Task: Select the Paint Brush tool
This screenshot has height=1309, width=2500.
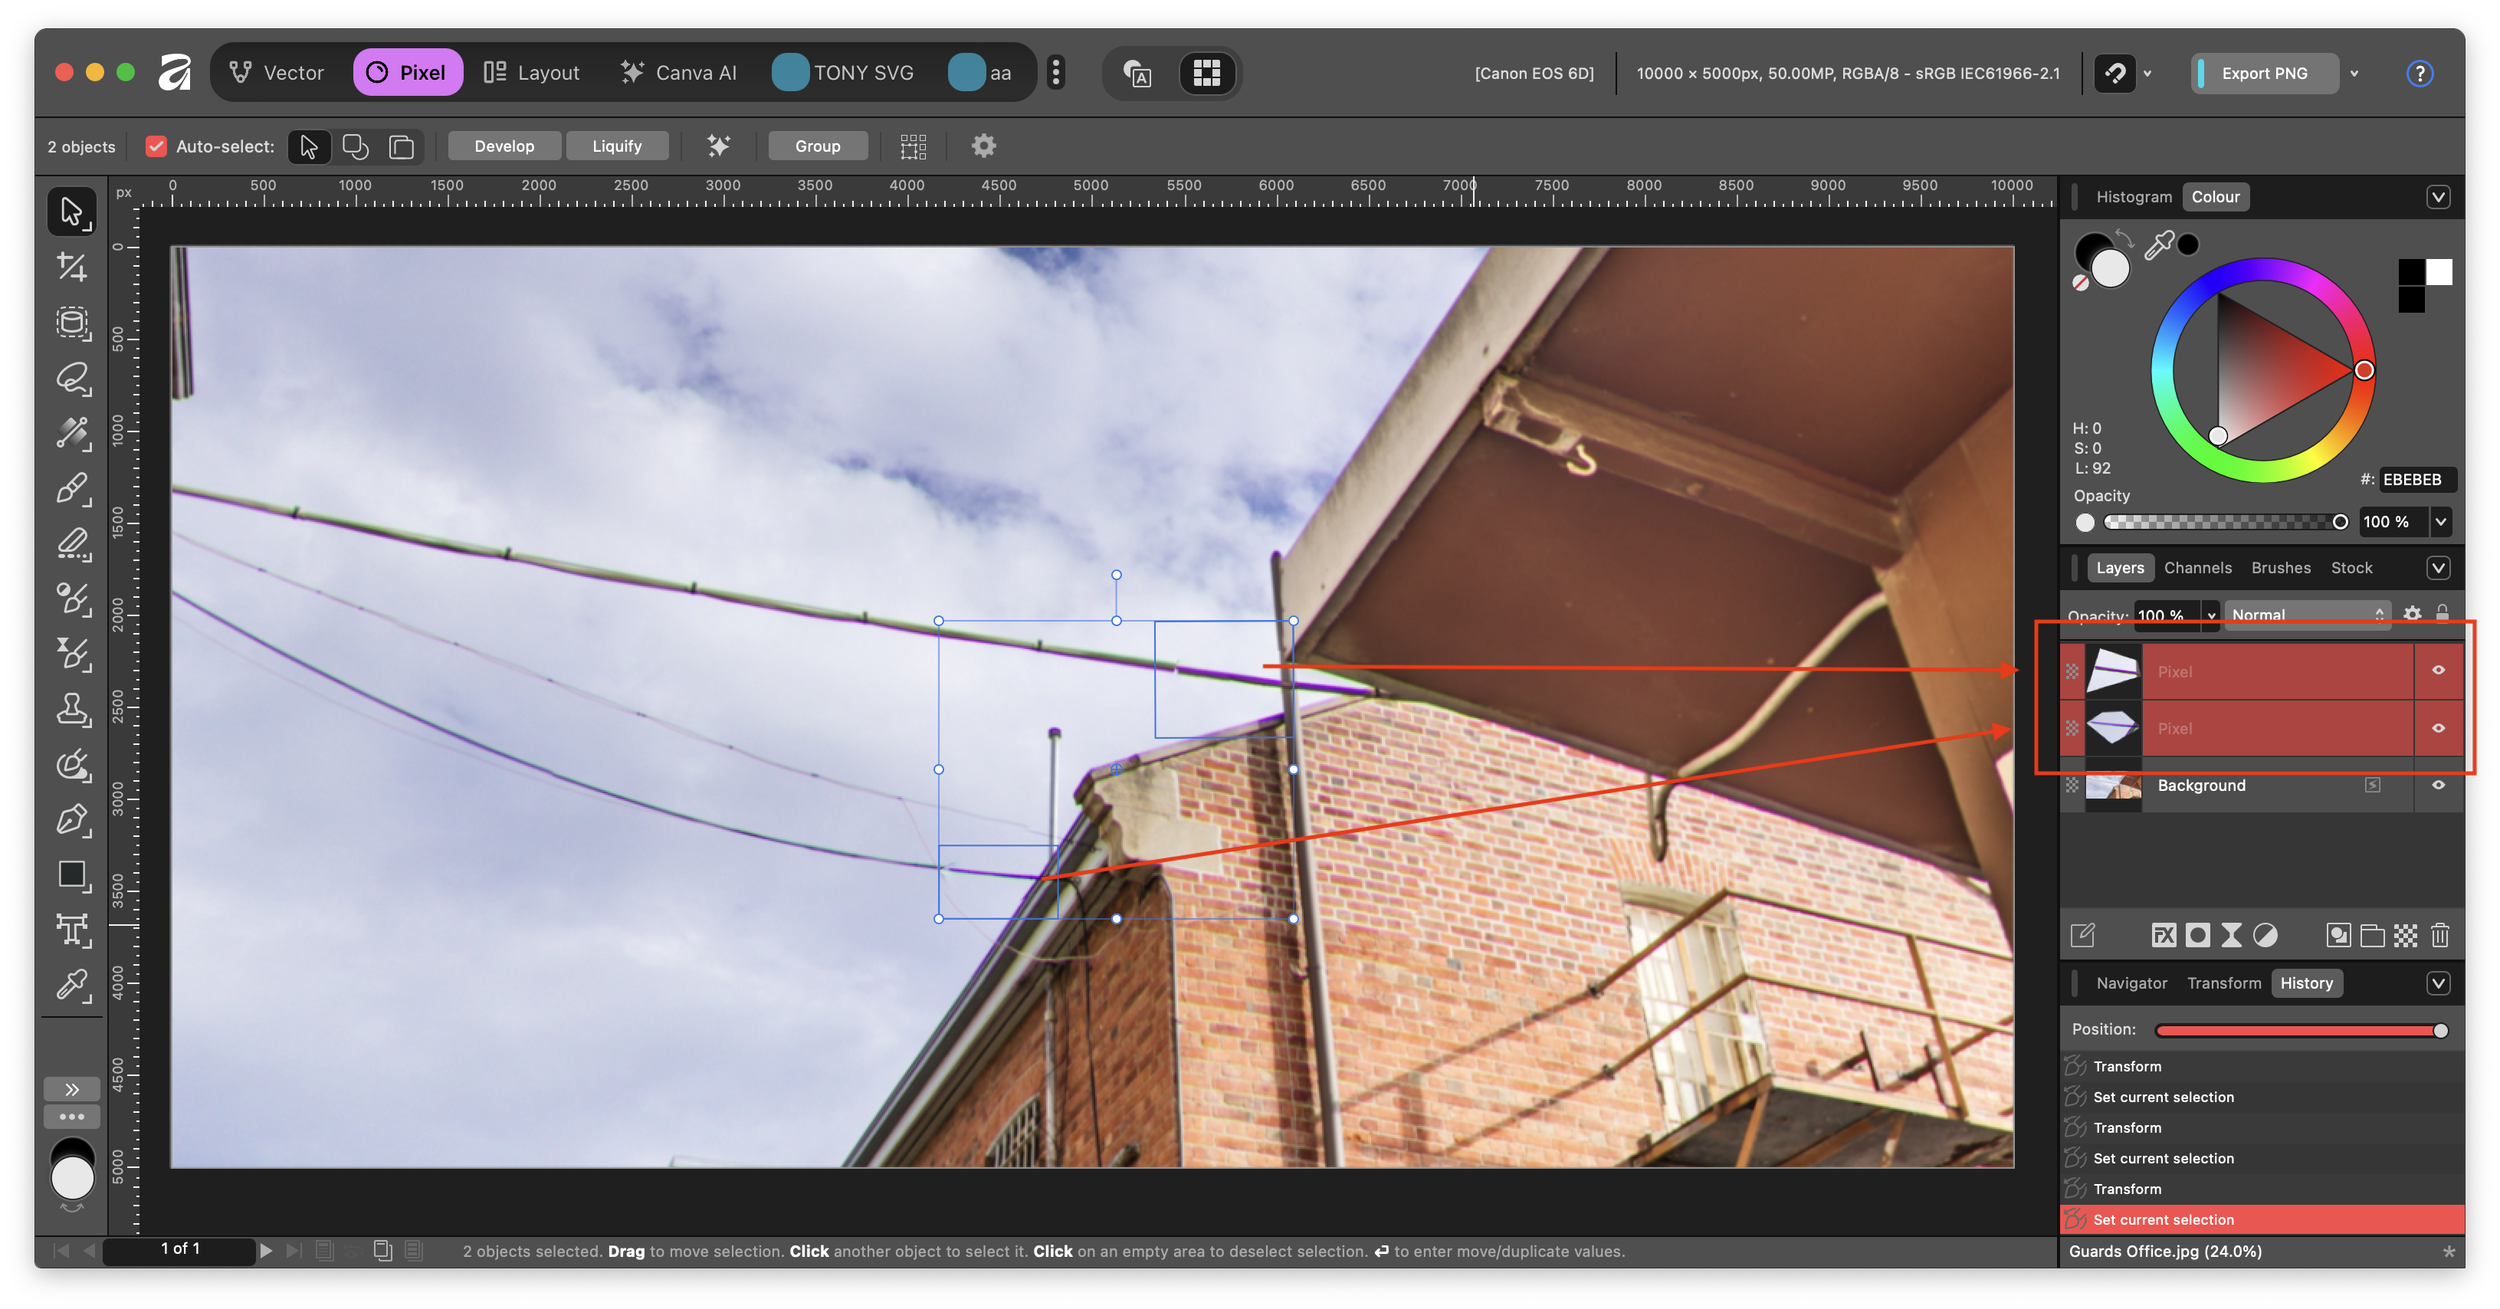Action: coord(71,489)
